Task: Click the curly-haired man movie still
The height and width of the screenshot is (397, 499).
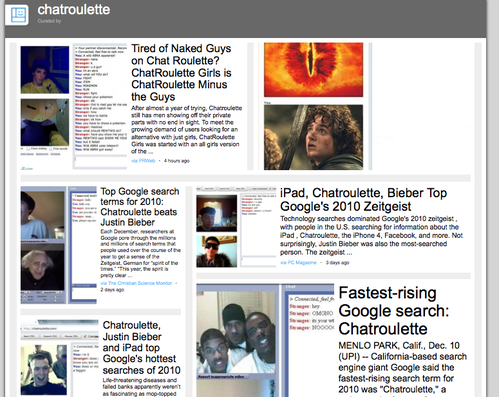Action: (313, 137)
